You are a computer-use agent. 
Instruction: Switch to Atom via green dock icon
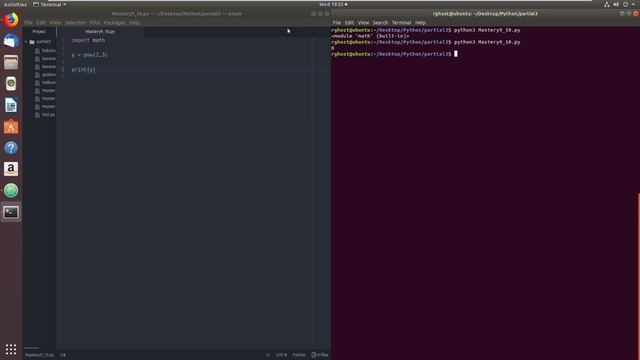pyautogui.click(x=11, y=191)
